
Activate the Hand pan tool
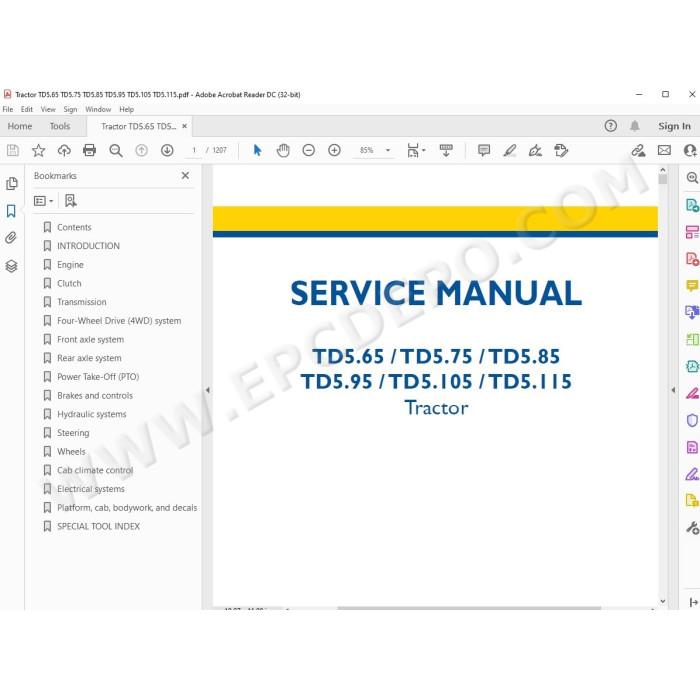click(283, 150)
